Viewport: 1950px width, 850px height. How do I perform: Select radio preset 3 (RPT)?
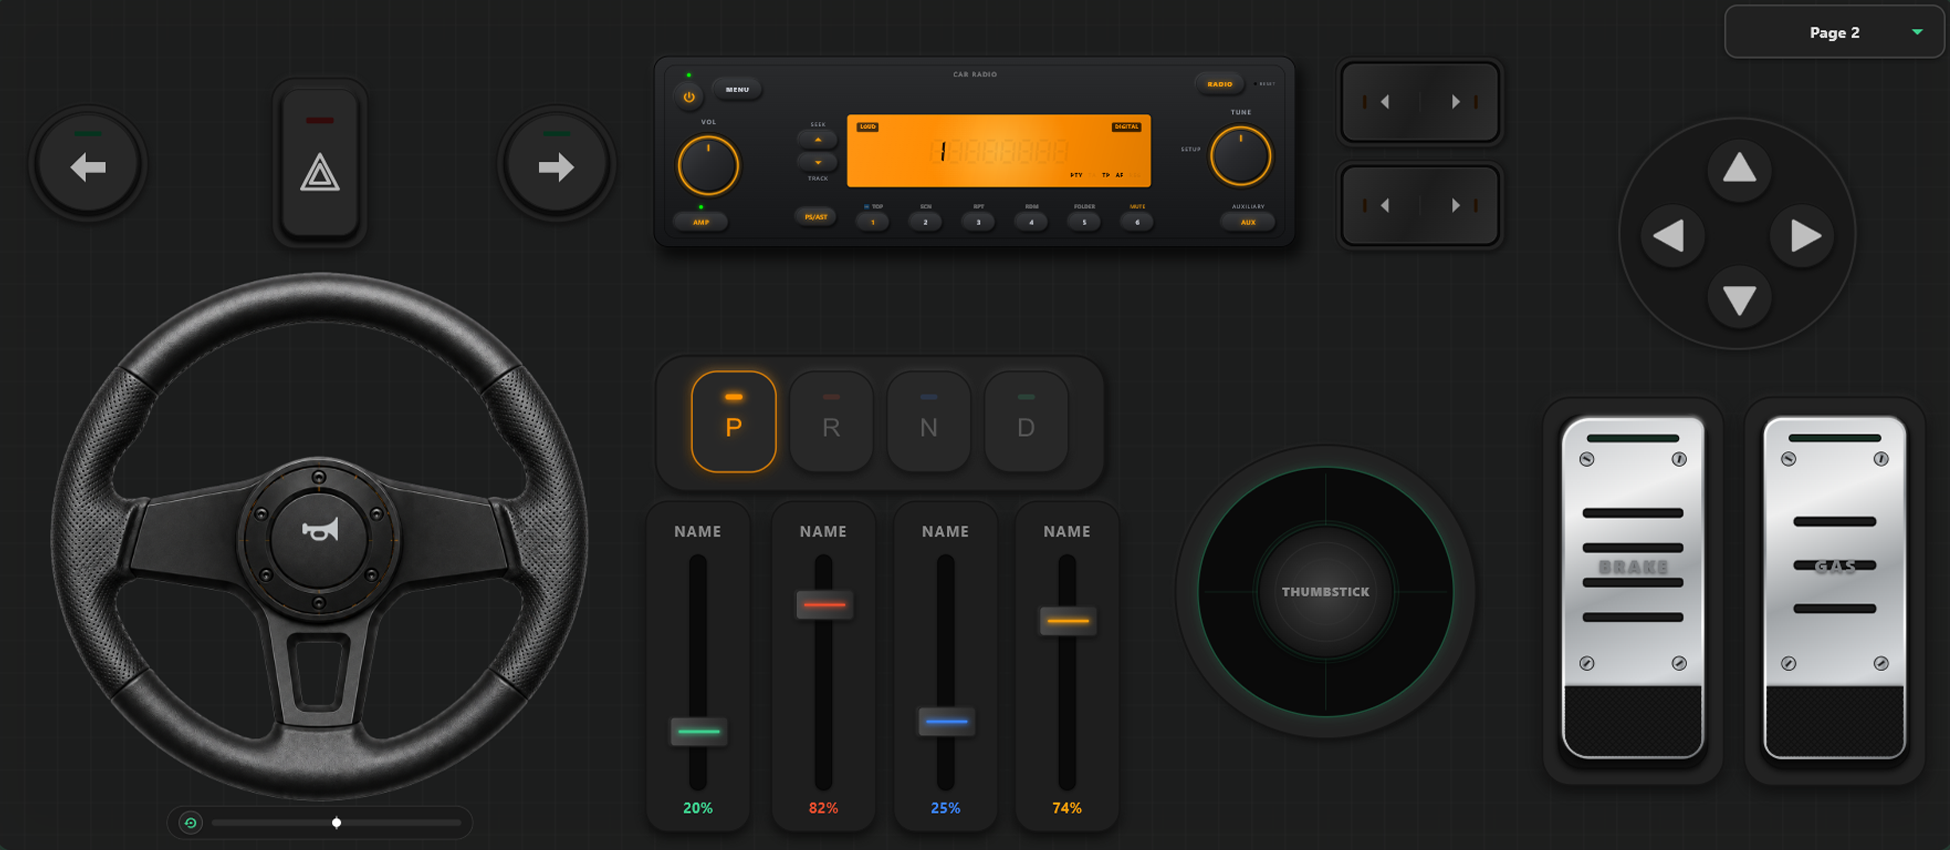pos(978,222)
